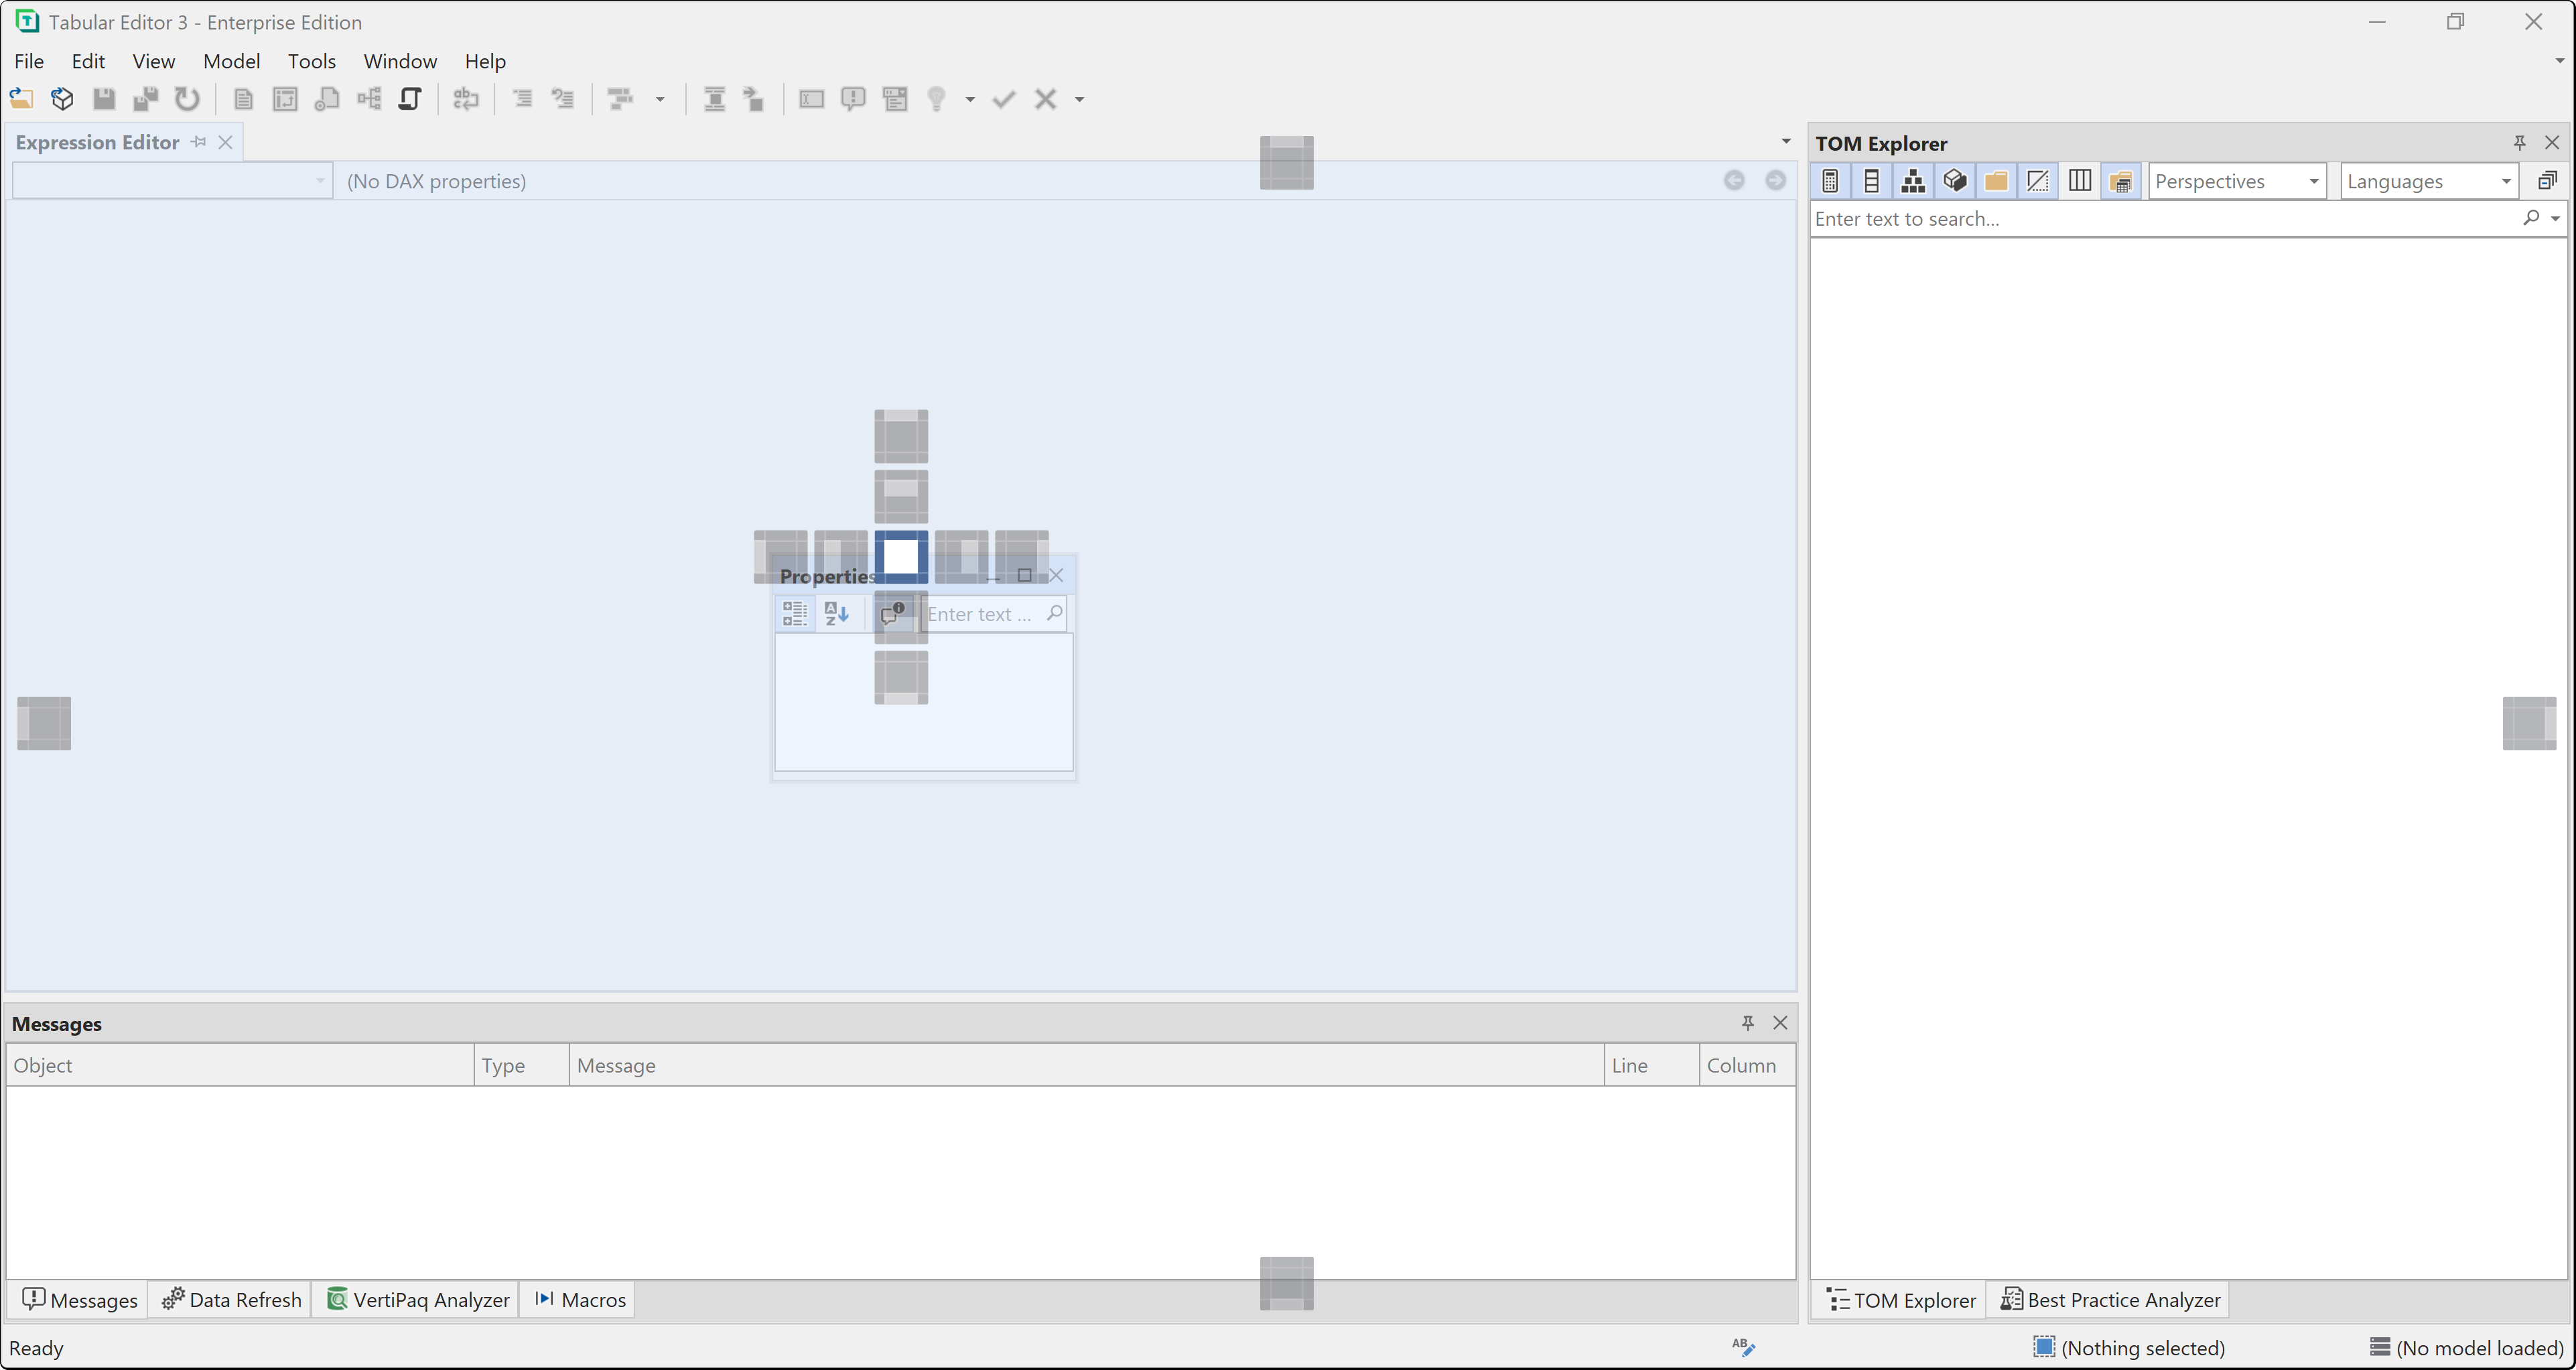Screen dimensions: 2576x1370
Task: Pin the Expression Editor tab
Action: [x=199, y=142]
